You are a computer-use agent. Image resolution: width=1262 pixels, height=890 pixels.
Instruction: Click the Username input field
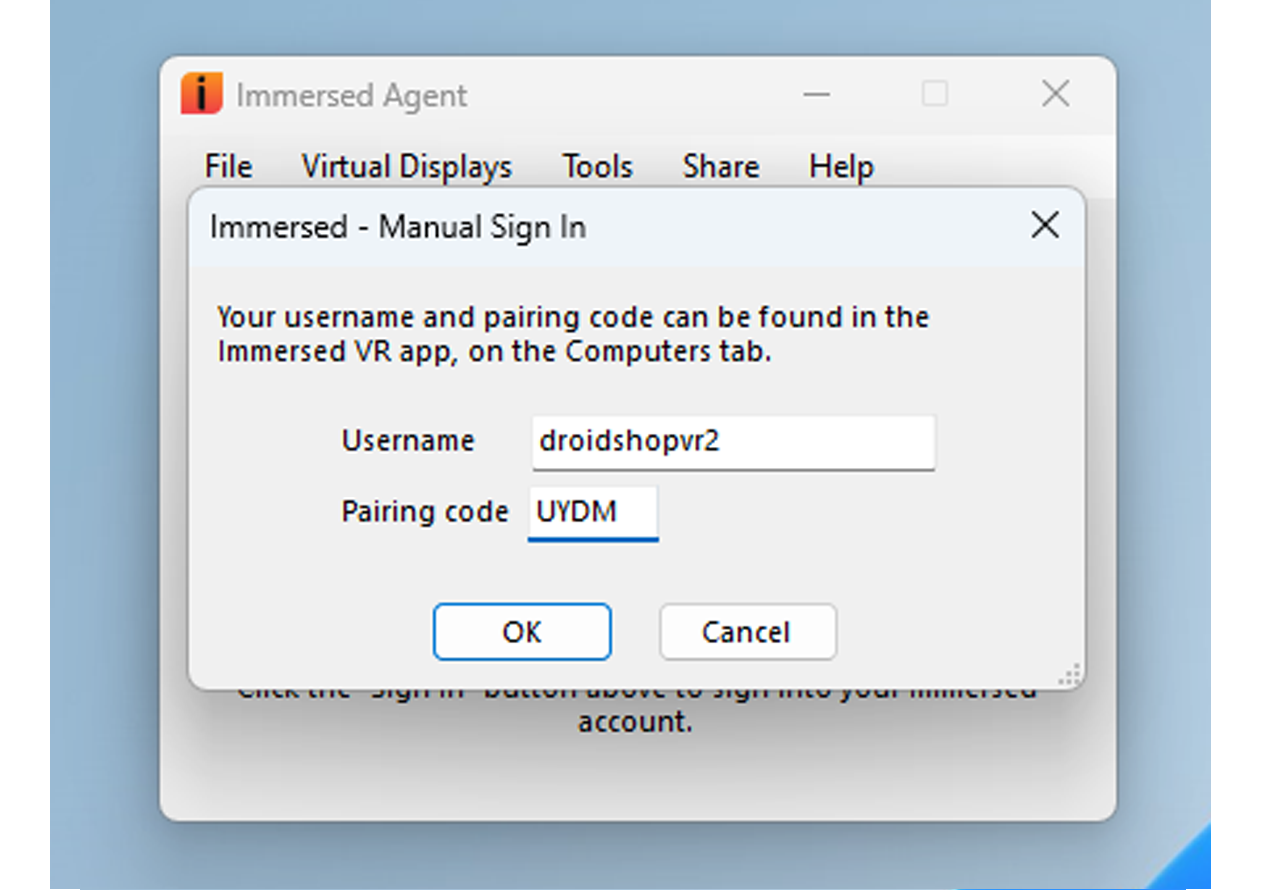pyautogui.click(x=733, y=442)
